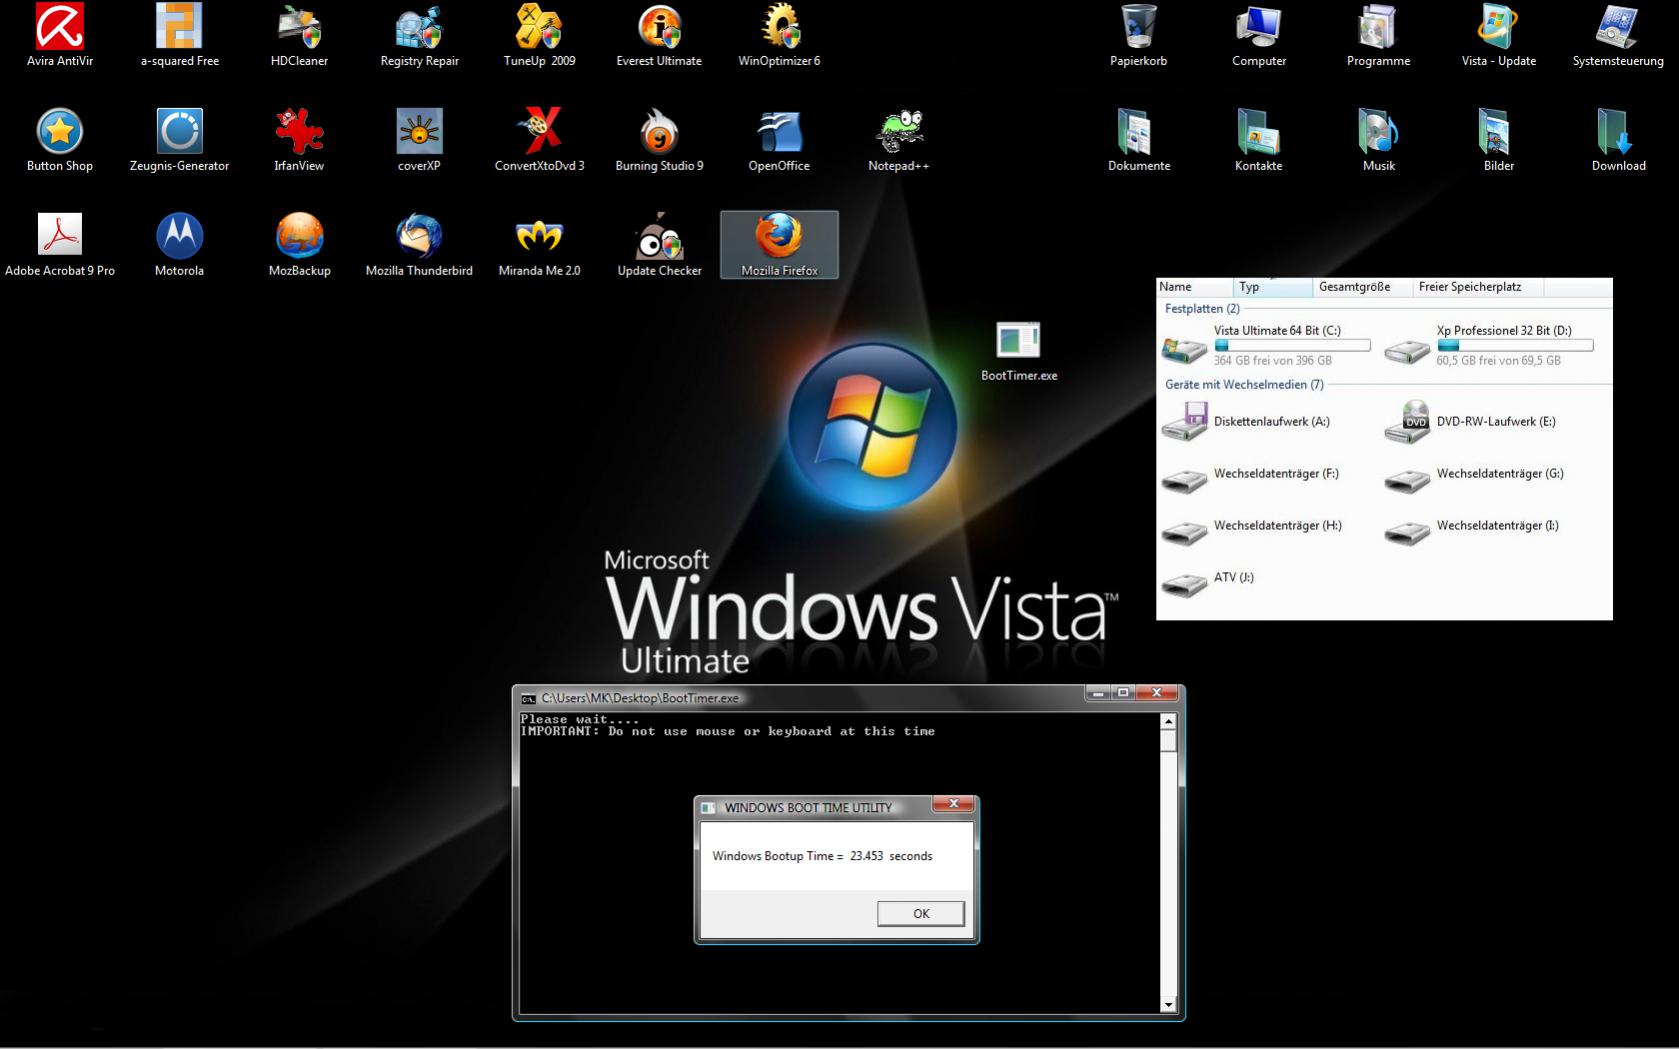Select Wechseldatenträger (H:) drive
This screenshot has width=1679, height=1049.
tap(1253, 531)
